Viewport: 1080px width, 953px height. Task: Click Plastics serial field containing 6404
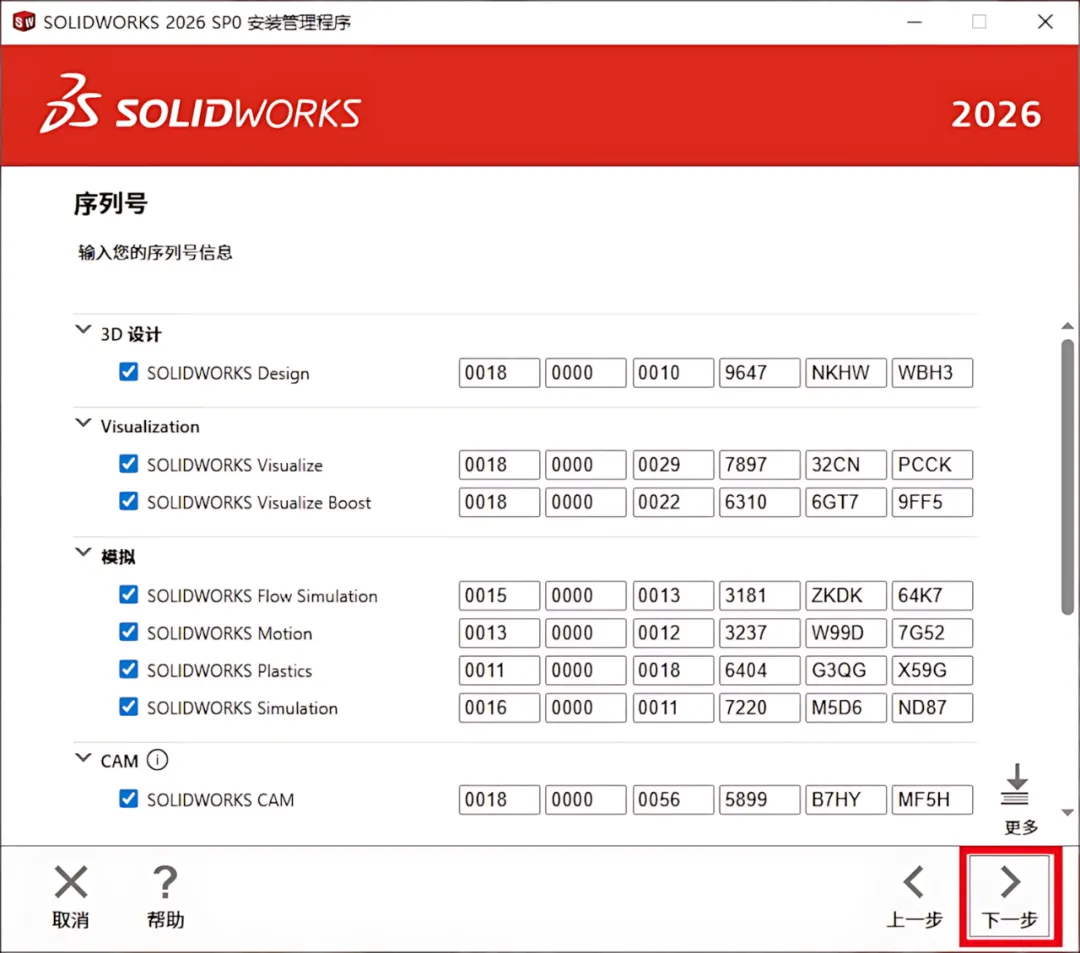click(x=759, y=670)
